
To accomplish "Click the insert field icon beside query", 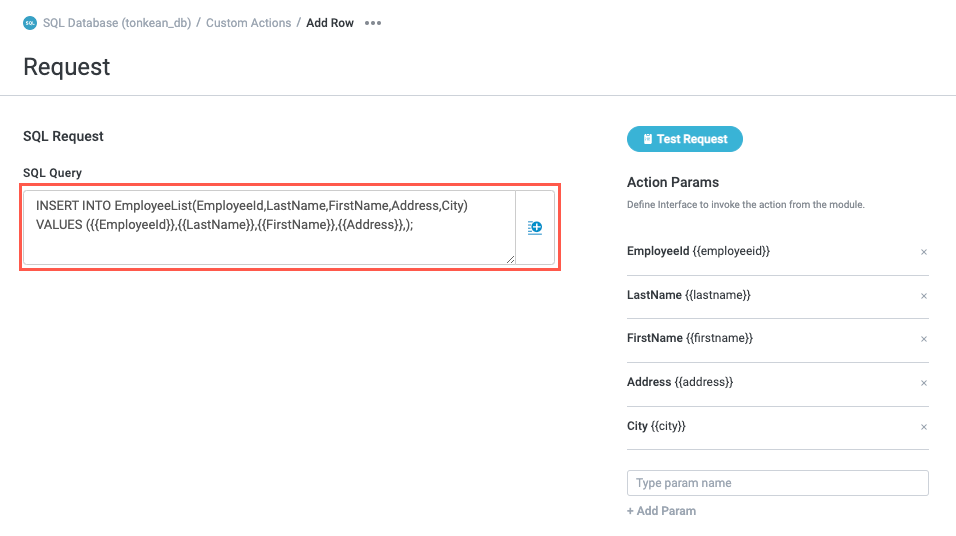I will pos(535,228).
